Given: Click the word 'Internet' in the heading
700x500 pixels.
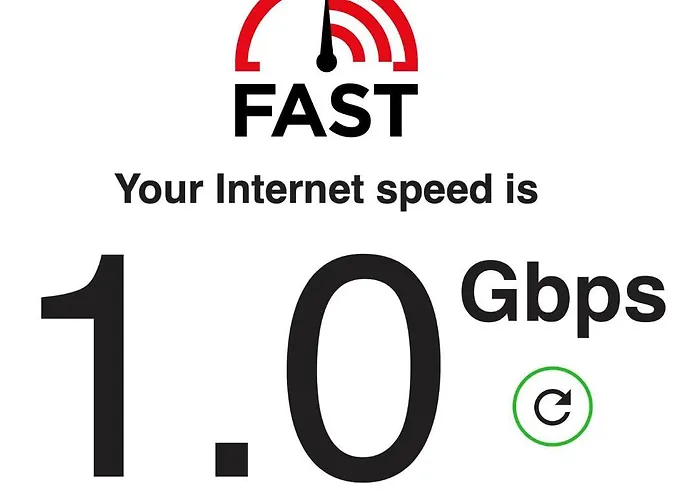Looking at the screenshot, I should 290,188.
